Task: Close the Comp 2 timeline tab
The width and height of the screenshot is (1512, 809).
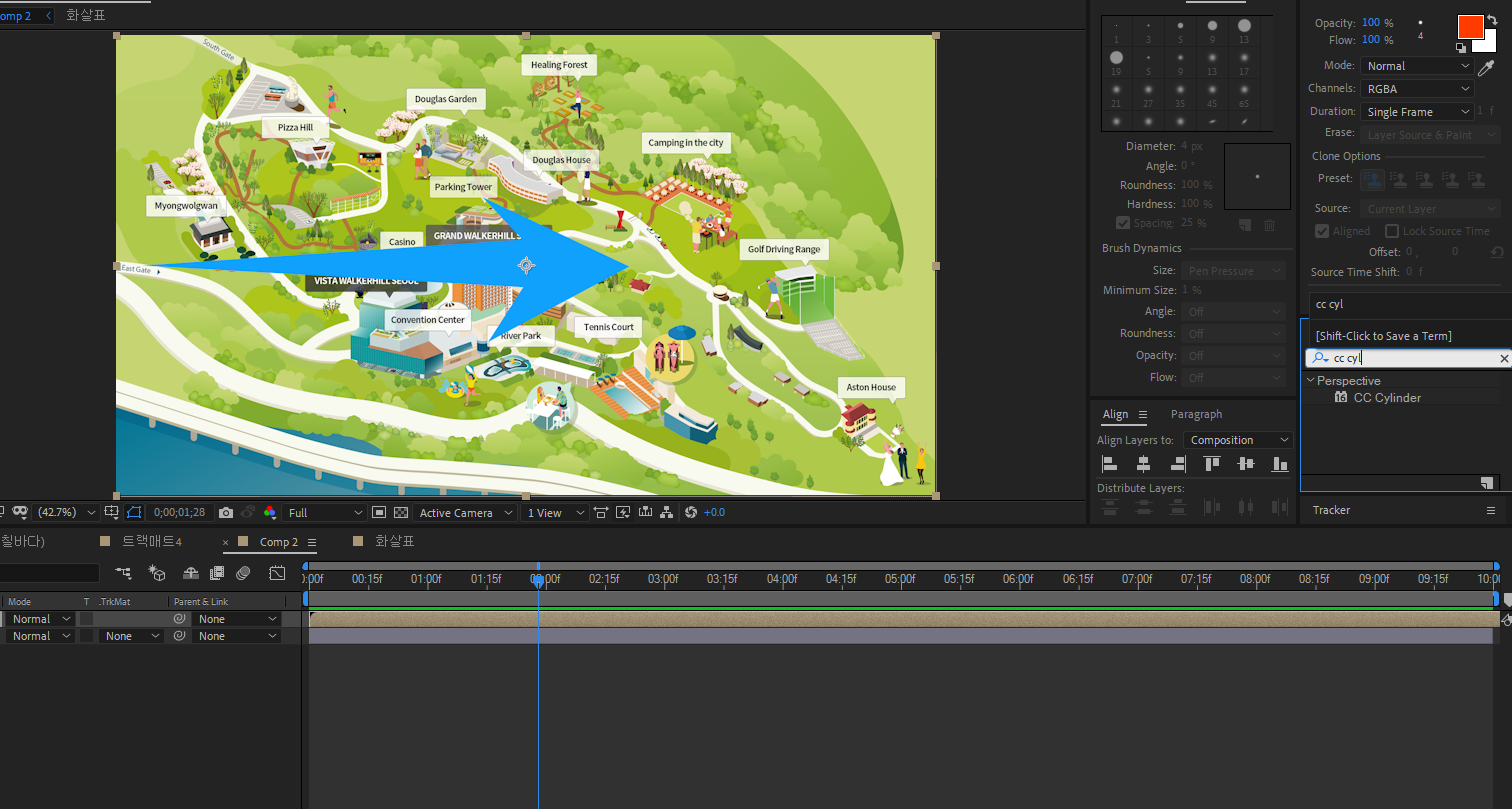Action: pos(225,542)
